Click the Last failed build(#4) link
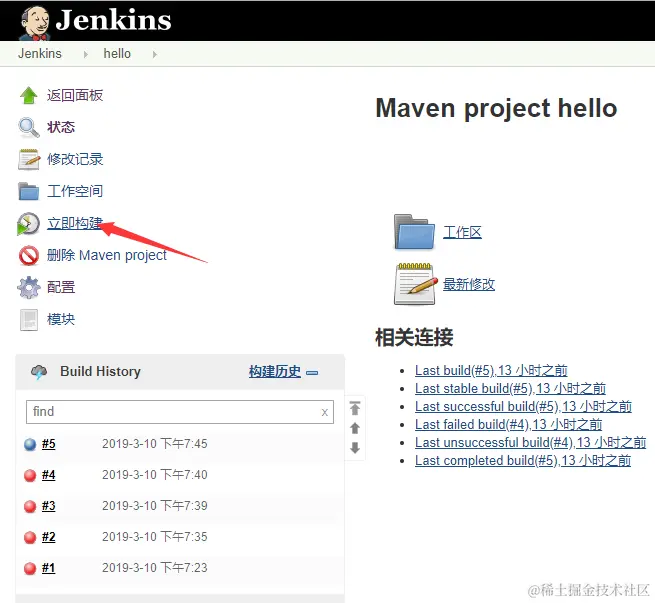Image resolution: width=655 pixels, height=603 pixels. 508,424
